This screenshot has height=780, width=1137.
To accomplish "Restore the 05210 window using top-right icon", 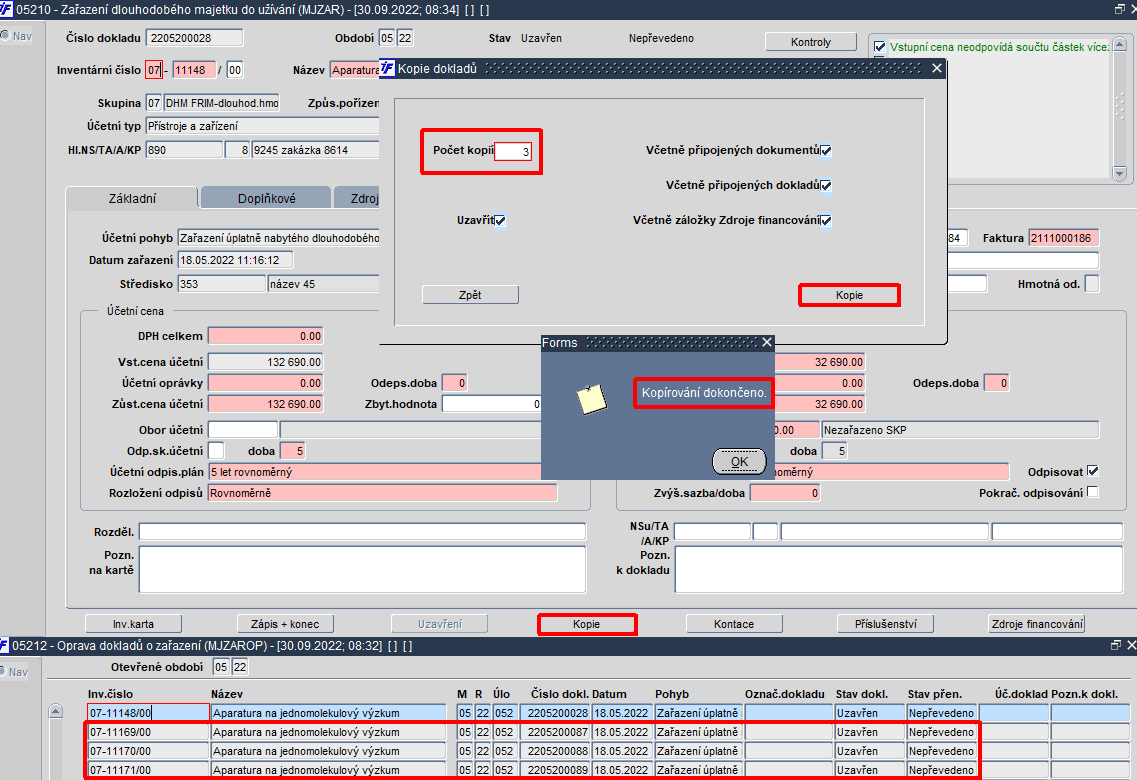I will pos(1119,9).
